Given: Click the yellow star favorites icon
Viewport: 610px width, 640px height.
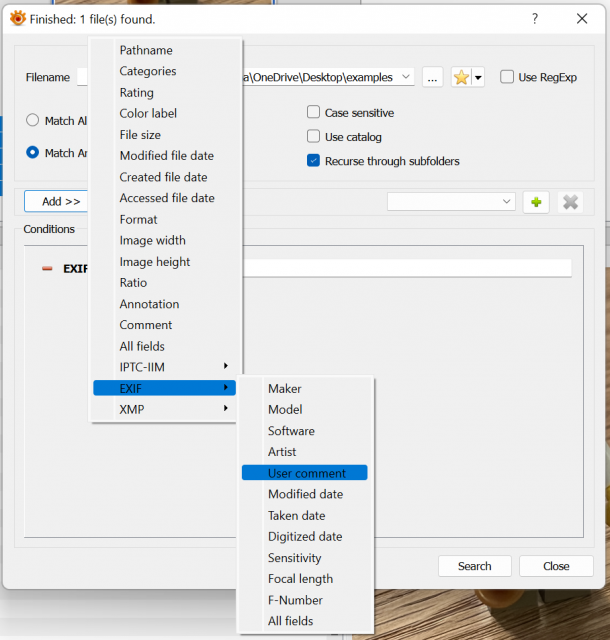Looking at the screenshot, I should [x=461, y=77].
